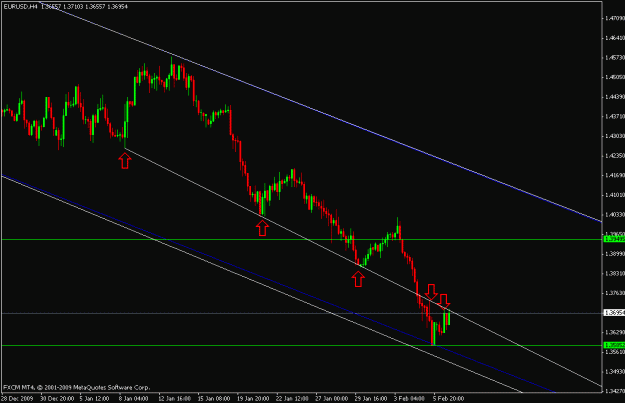
Task: Click the 1.47090 price scale label
Action: pos(615,18)
